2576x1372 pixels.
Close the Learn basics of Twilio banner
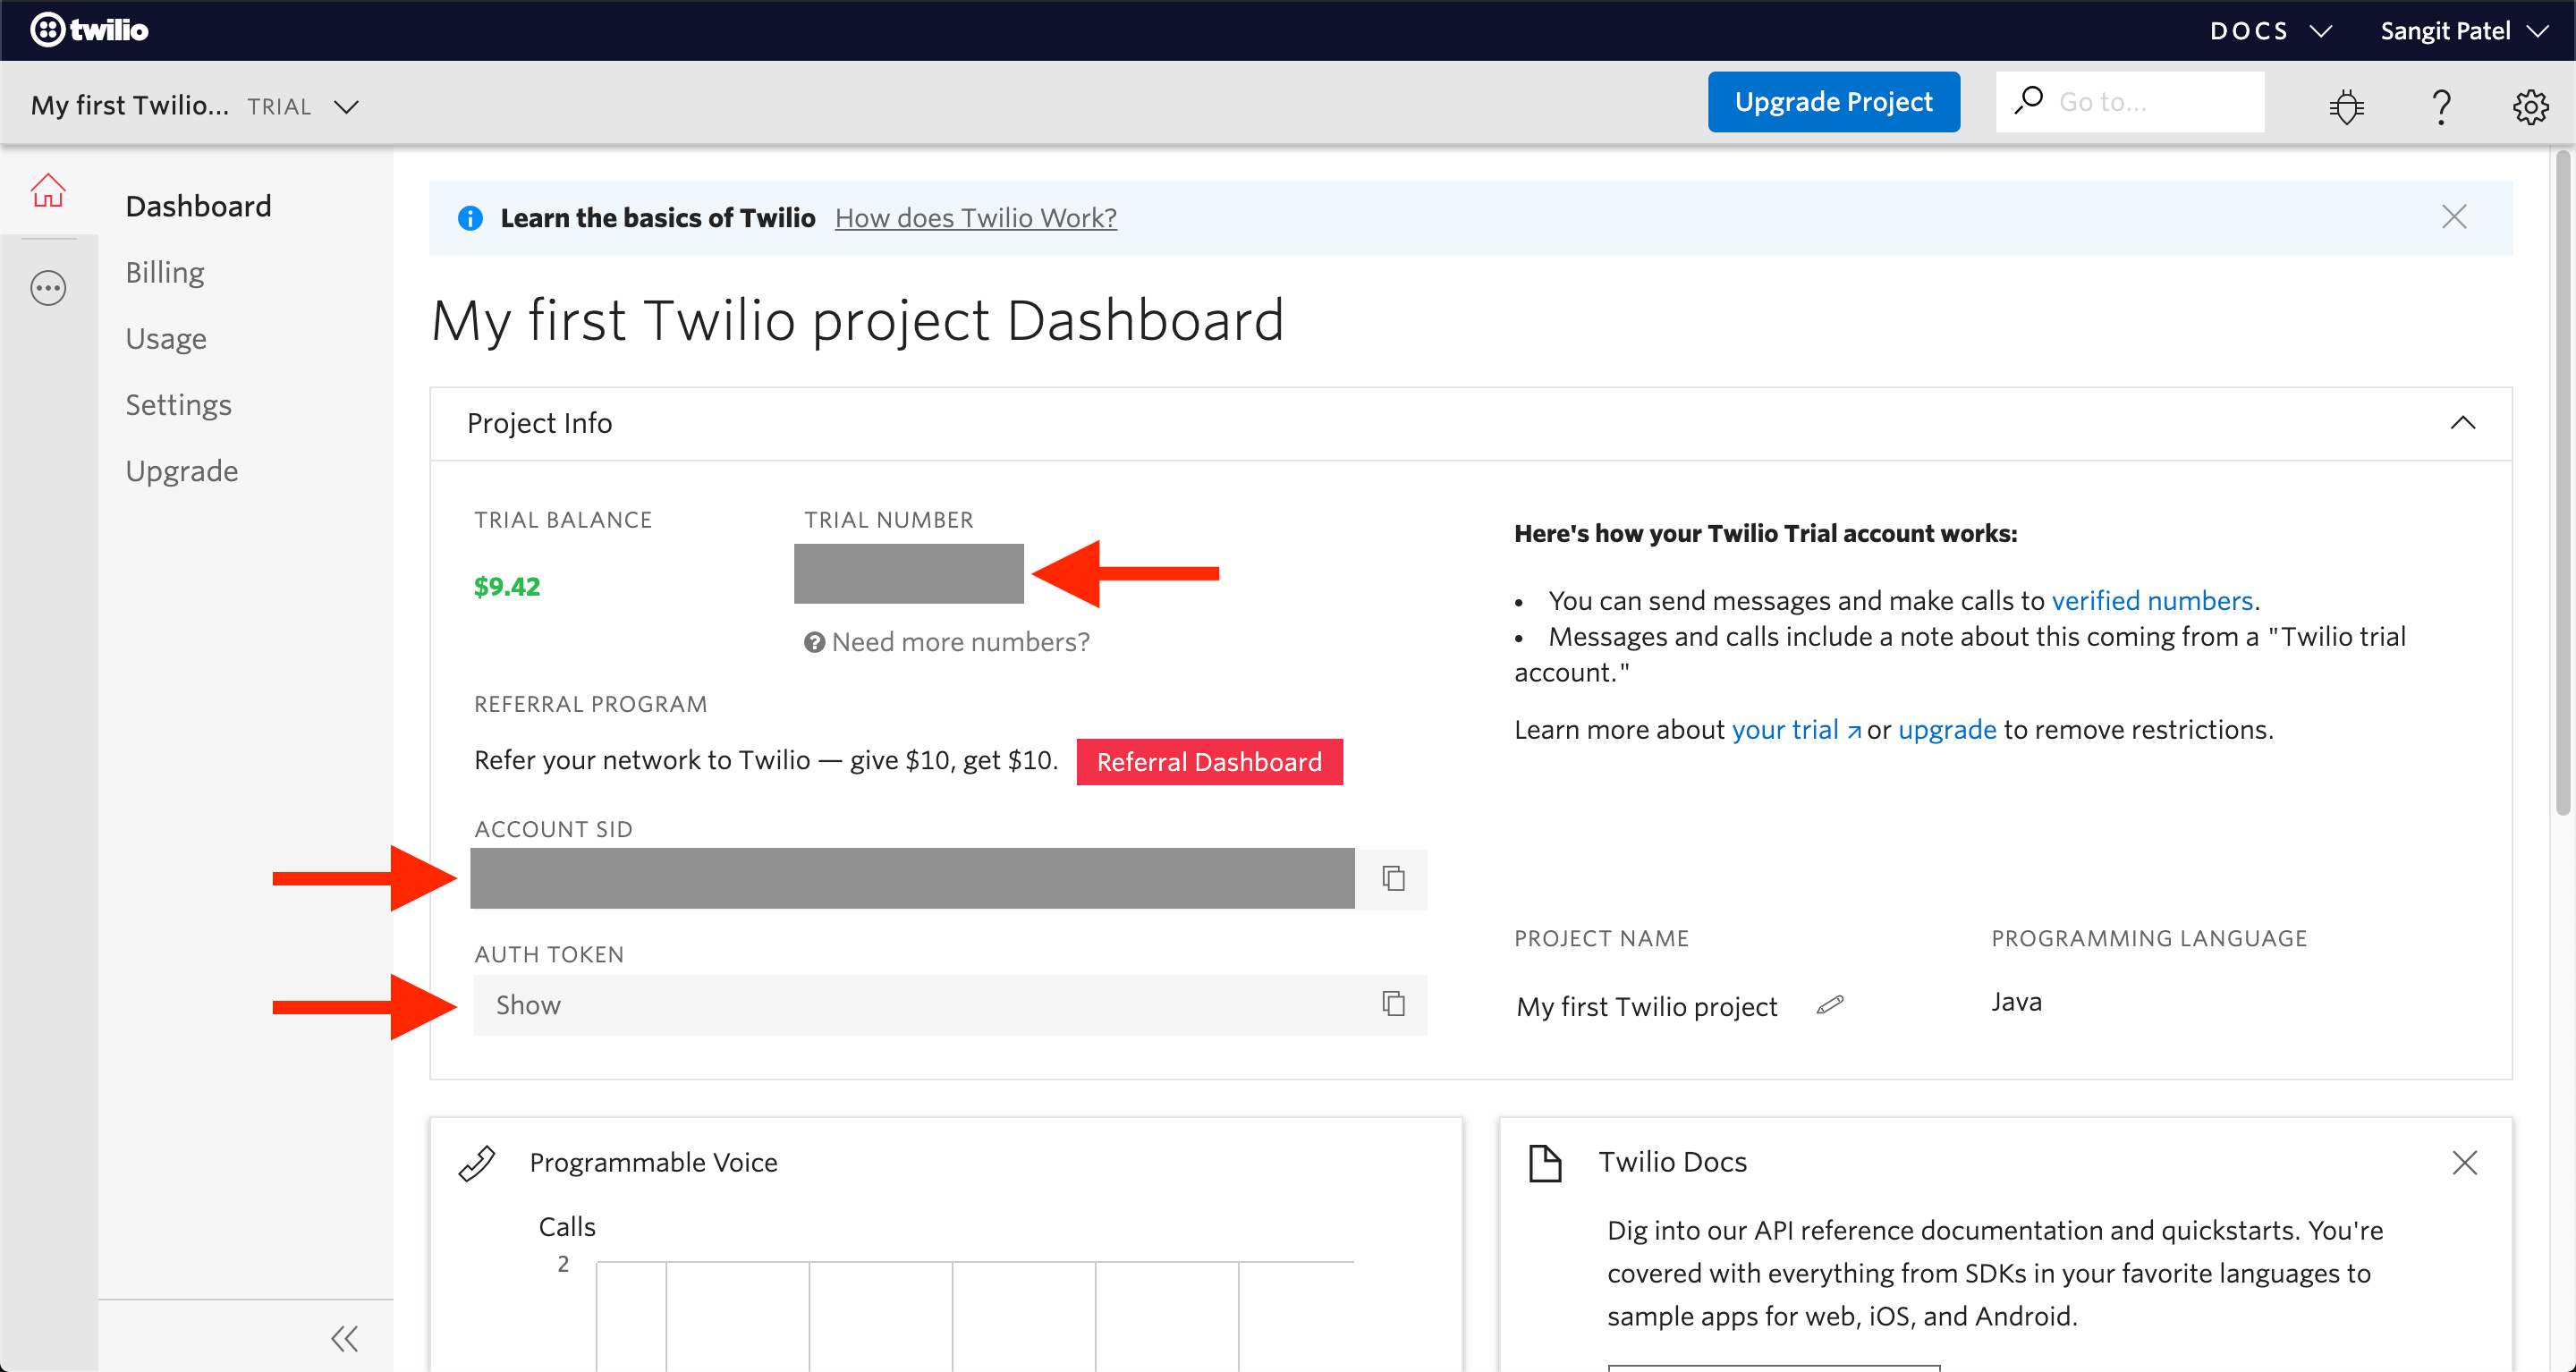click(x=2455, y=216)
